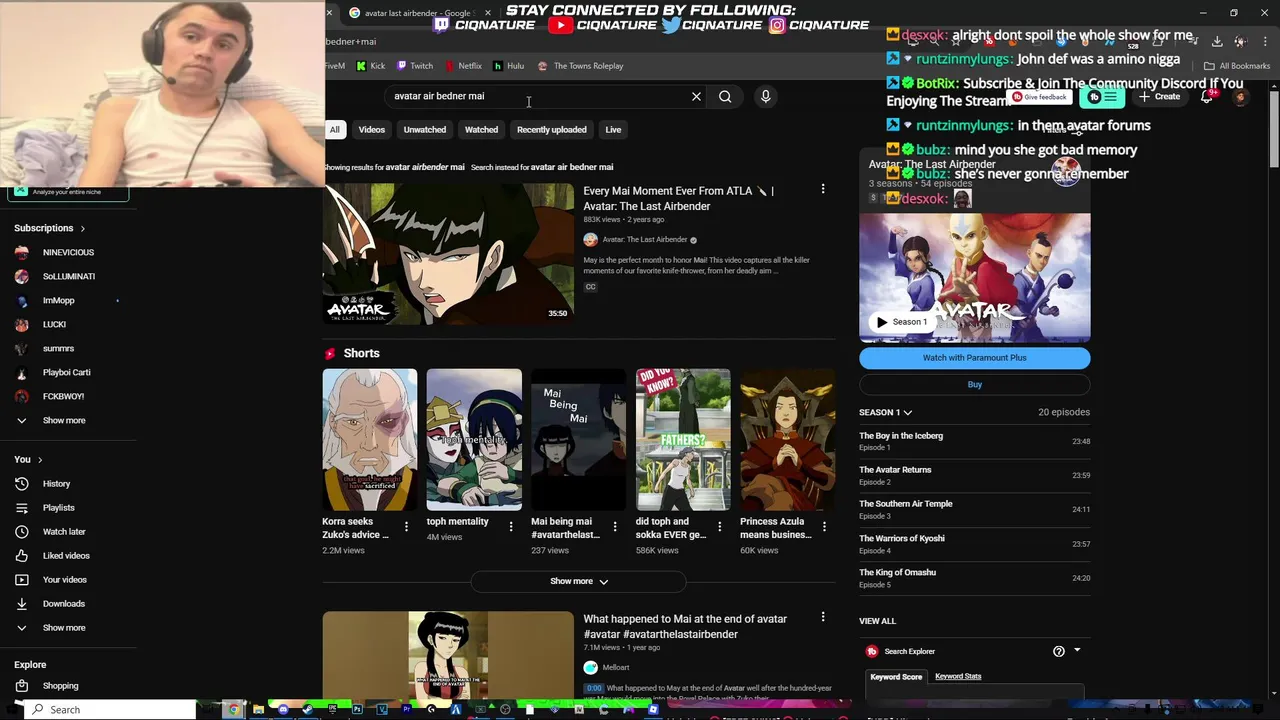Open the YouTube account profile avatar
Viewport: 1280px width, 720px height.
1241,97
